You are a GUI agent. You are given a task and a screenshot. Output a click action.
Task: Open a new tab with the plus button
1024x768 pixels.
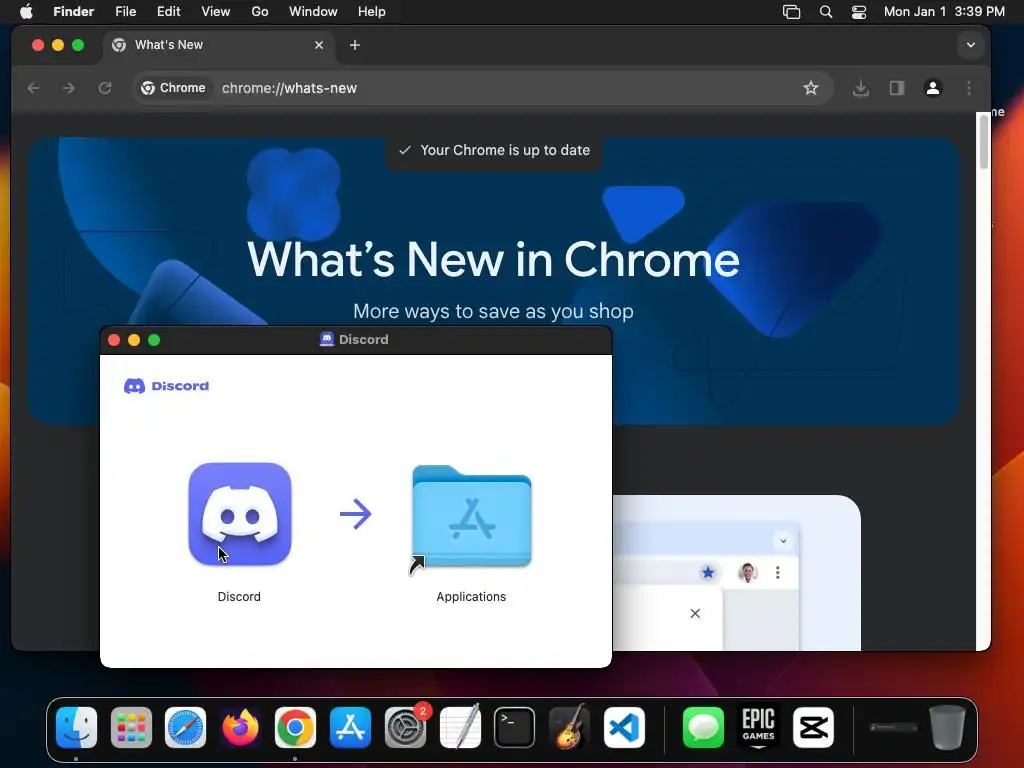click(355, 45)
